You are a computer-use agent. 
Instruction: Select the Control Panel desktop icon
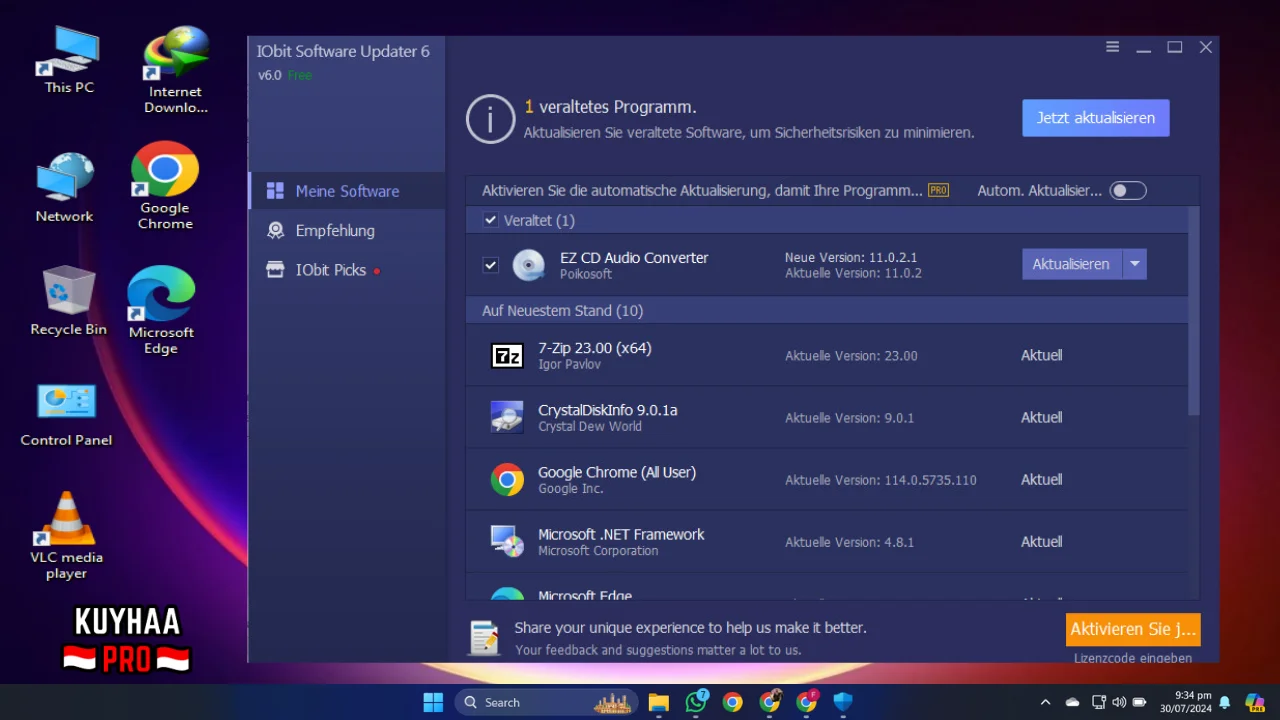coord(66,413)
